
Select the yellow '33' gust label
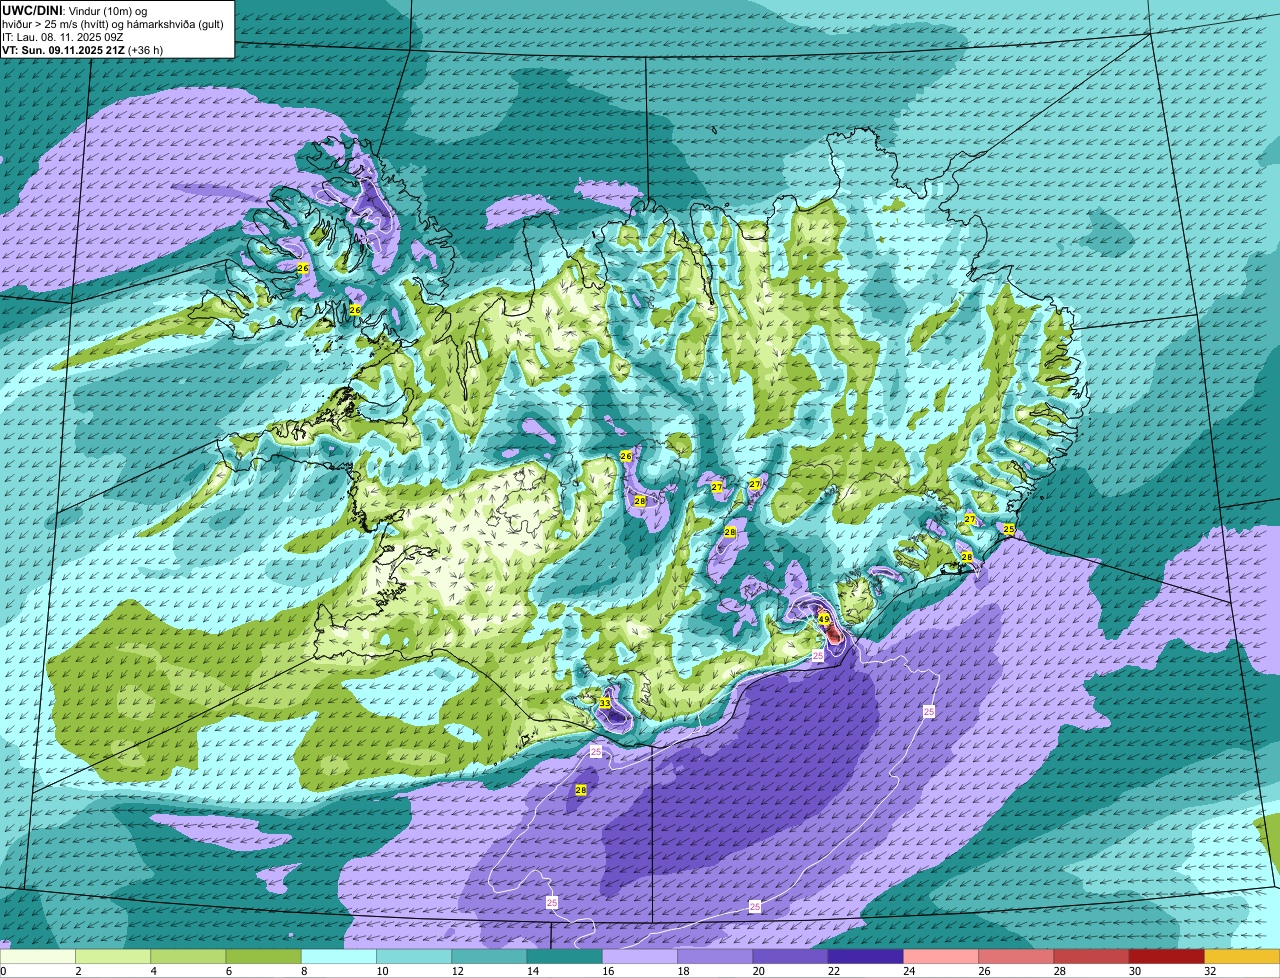click(x=605, y=704)
